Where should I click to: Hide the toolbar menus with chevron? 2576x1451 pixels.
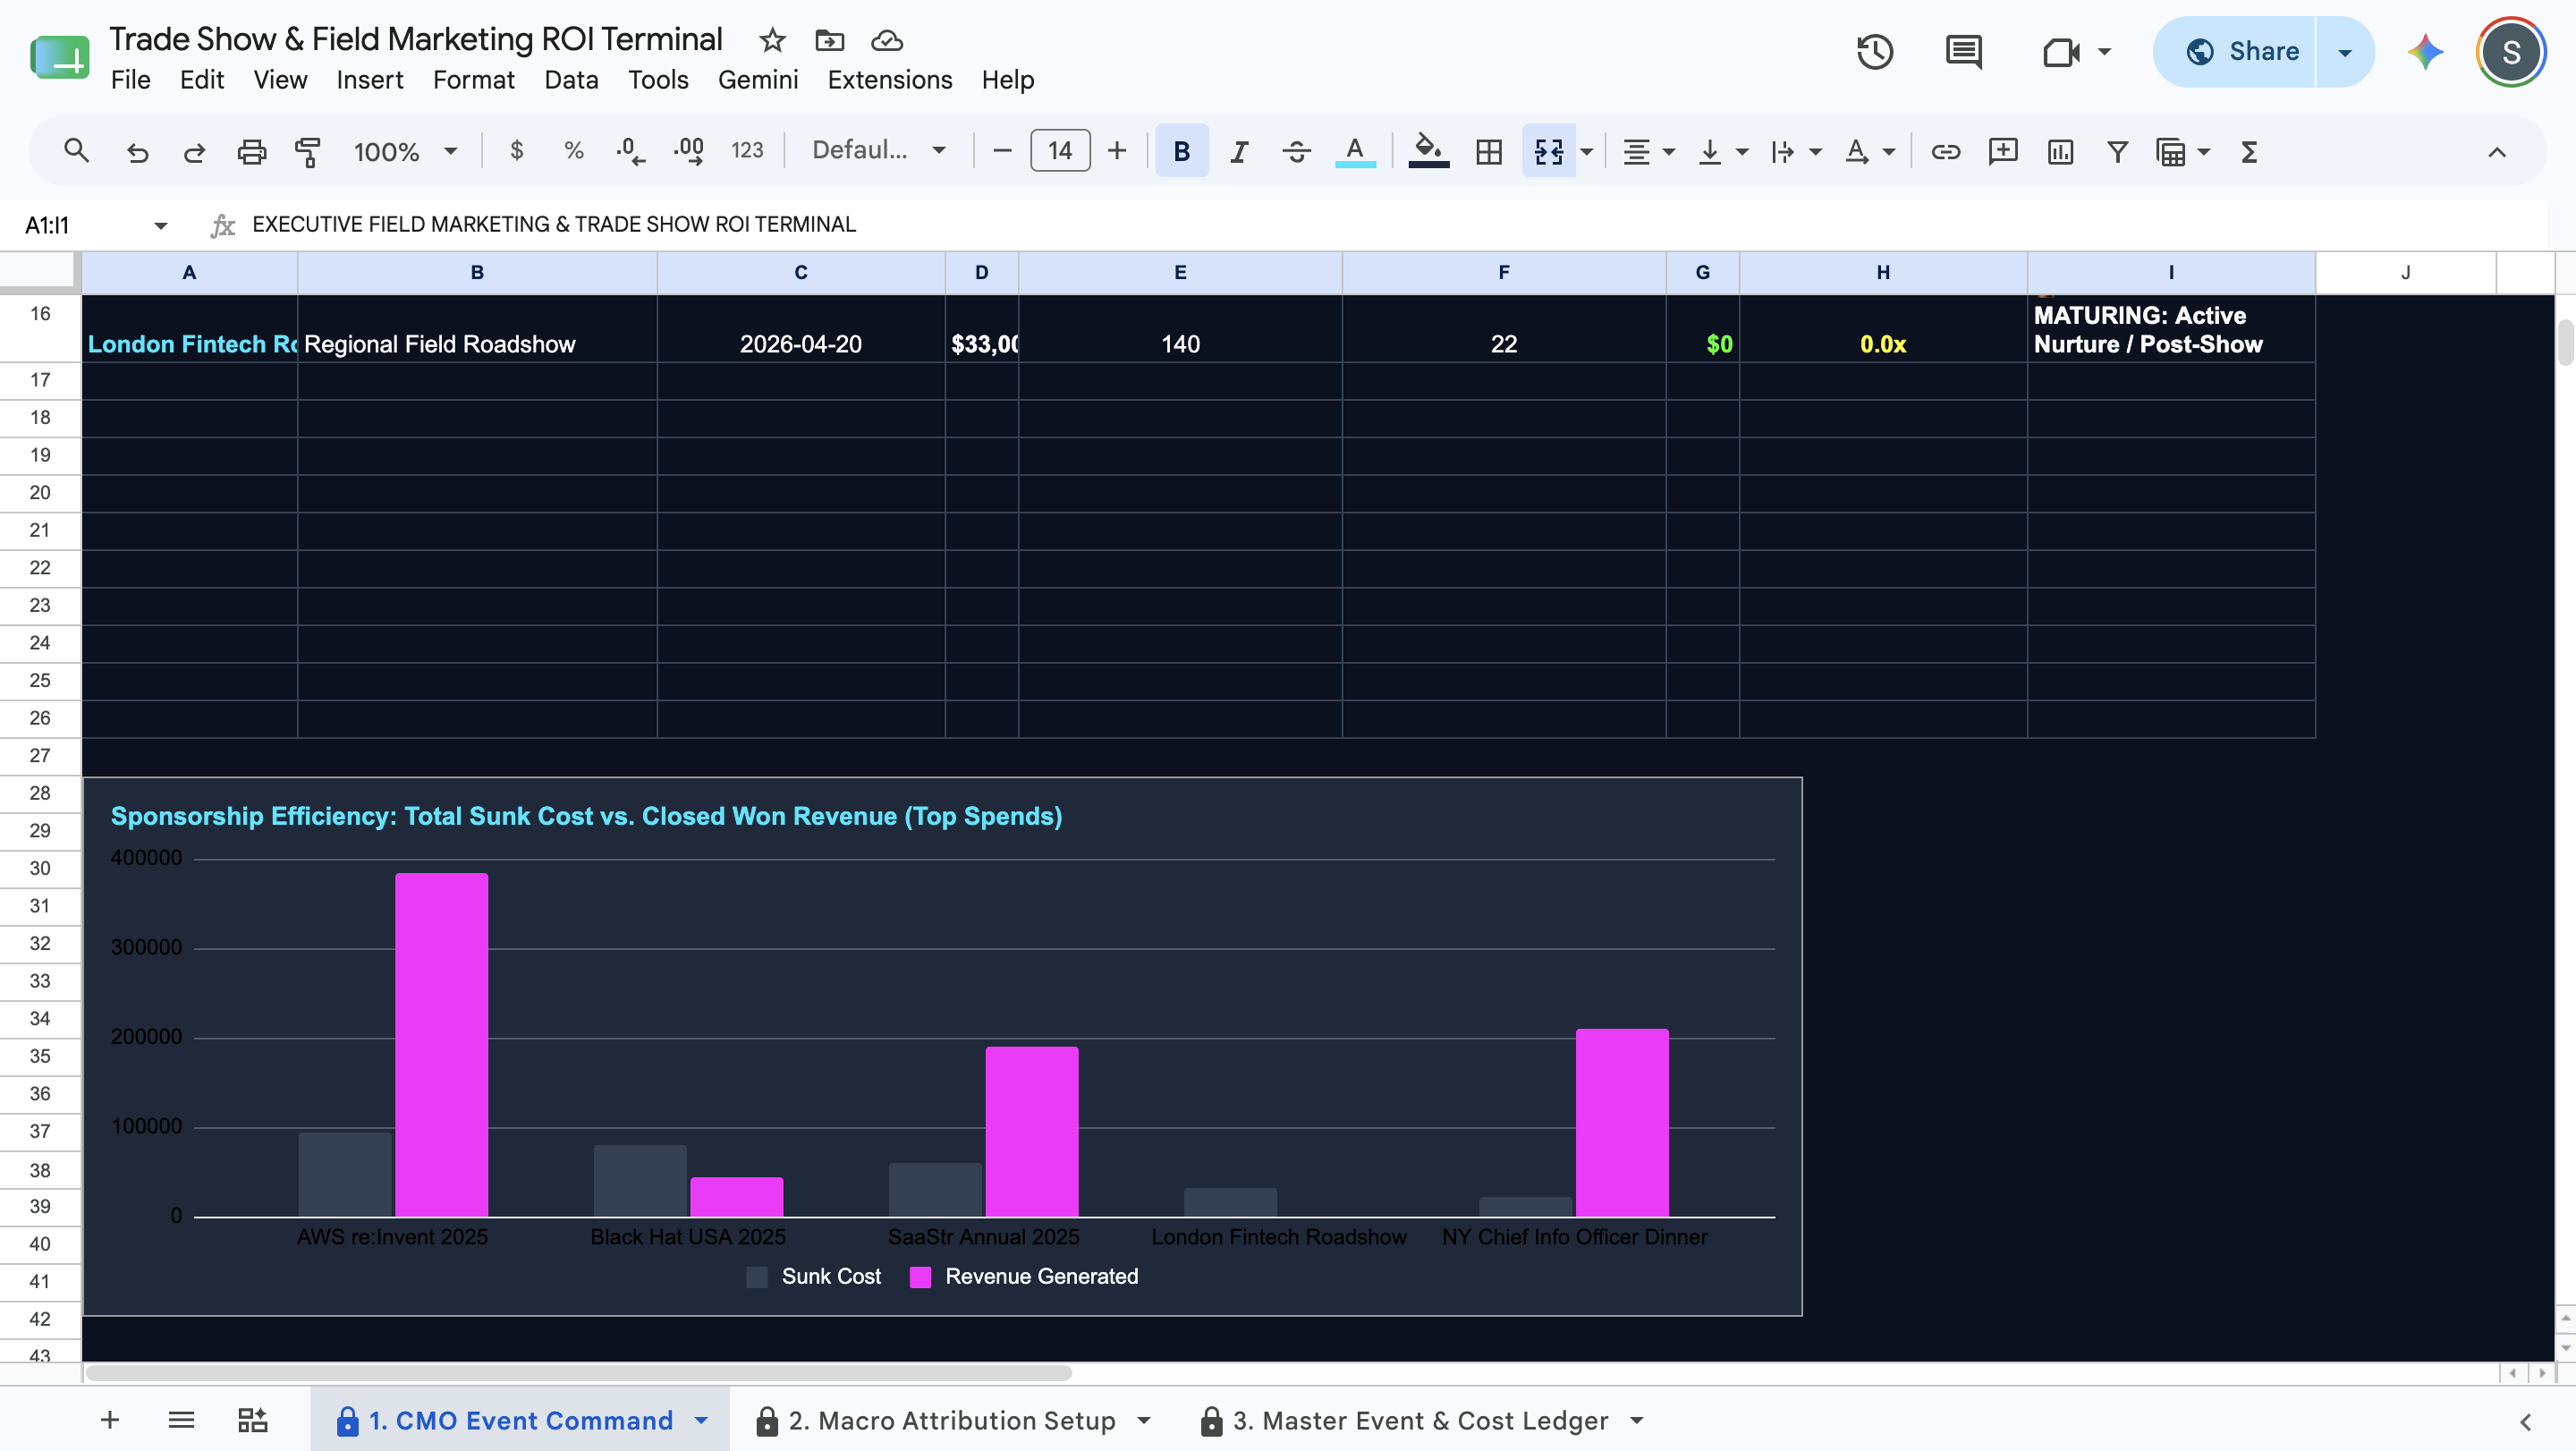click(x=2496, y=151)
